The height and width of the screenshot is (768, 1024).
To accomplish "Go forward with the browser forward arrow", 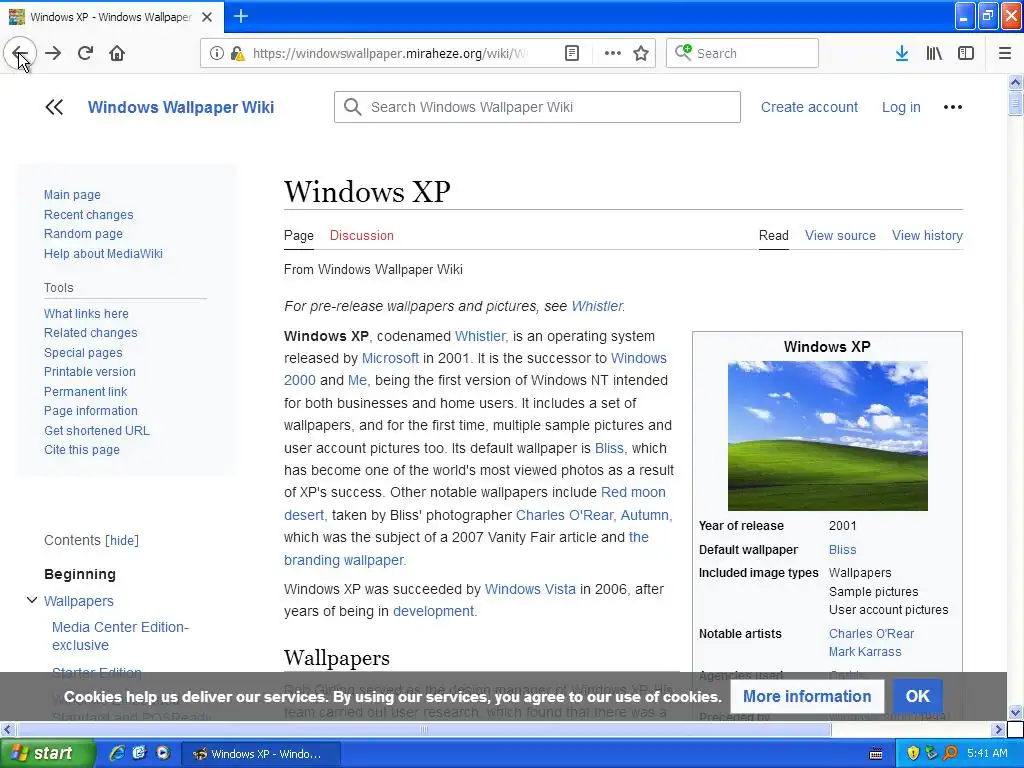I will pos(53,53).
